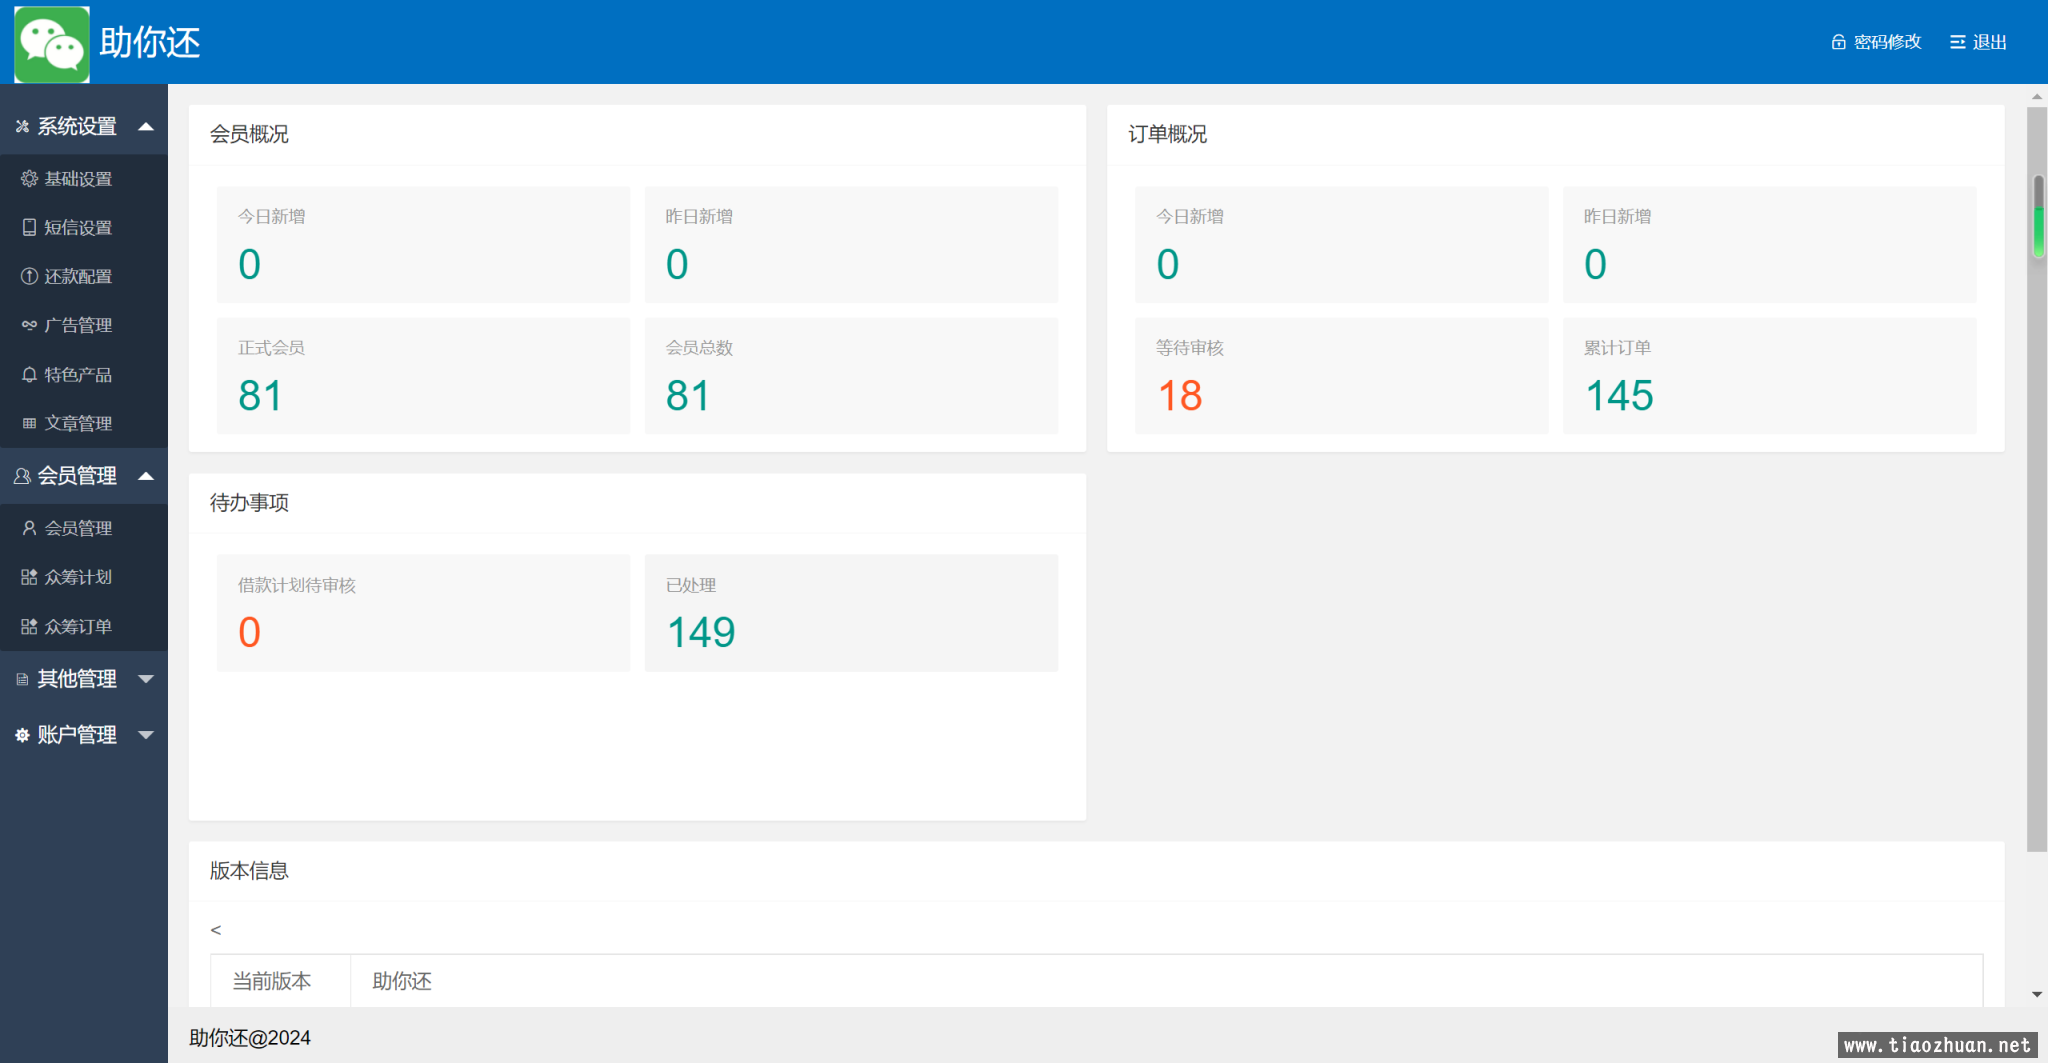The height and width of the screenshot is (1063, 2048).
Task: Open 借款计划待审核 card
Action: [423, 613]
